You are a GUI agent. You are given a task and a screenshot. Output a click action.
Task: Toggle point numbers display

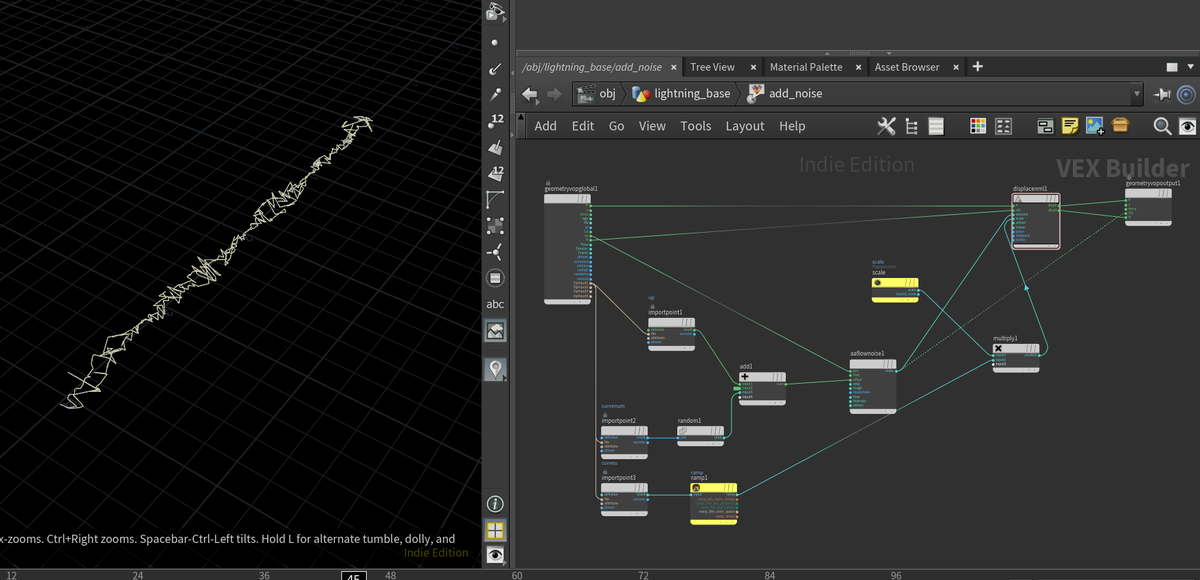pyautogui.click(x=495, y=121)
